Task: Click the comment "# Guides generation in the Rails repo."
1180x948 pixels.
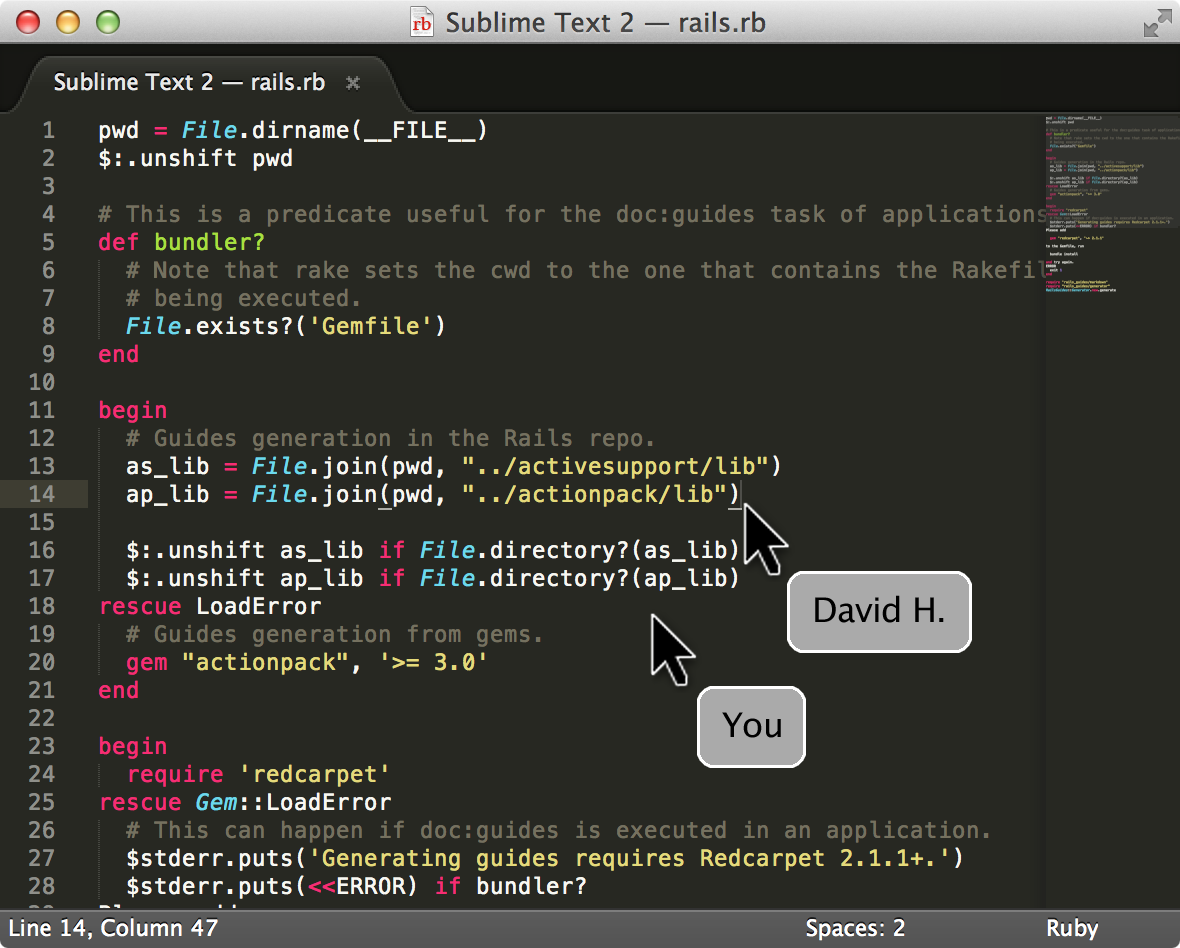Action: pyautogui.click(x=391, y=439)
